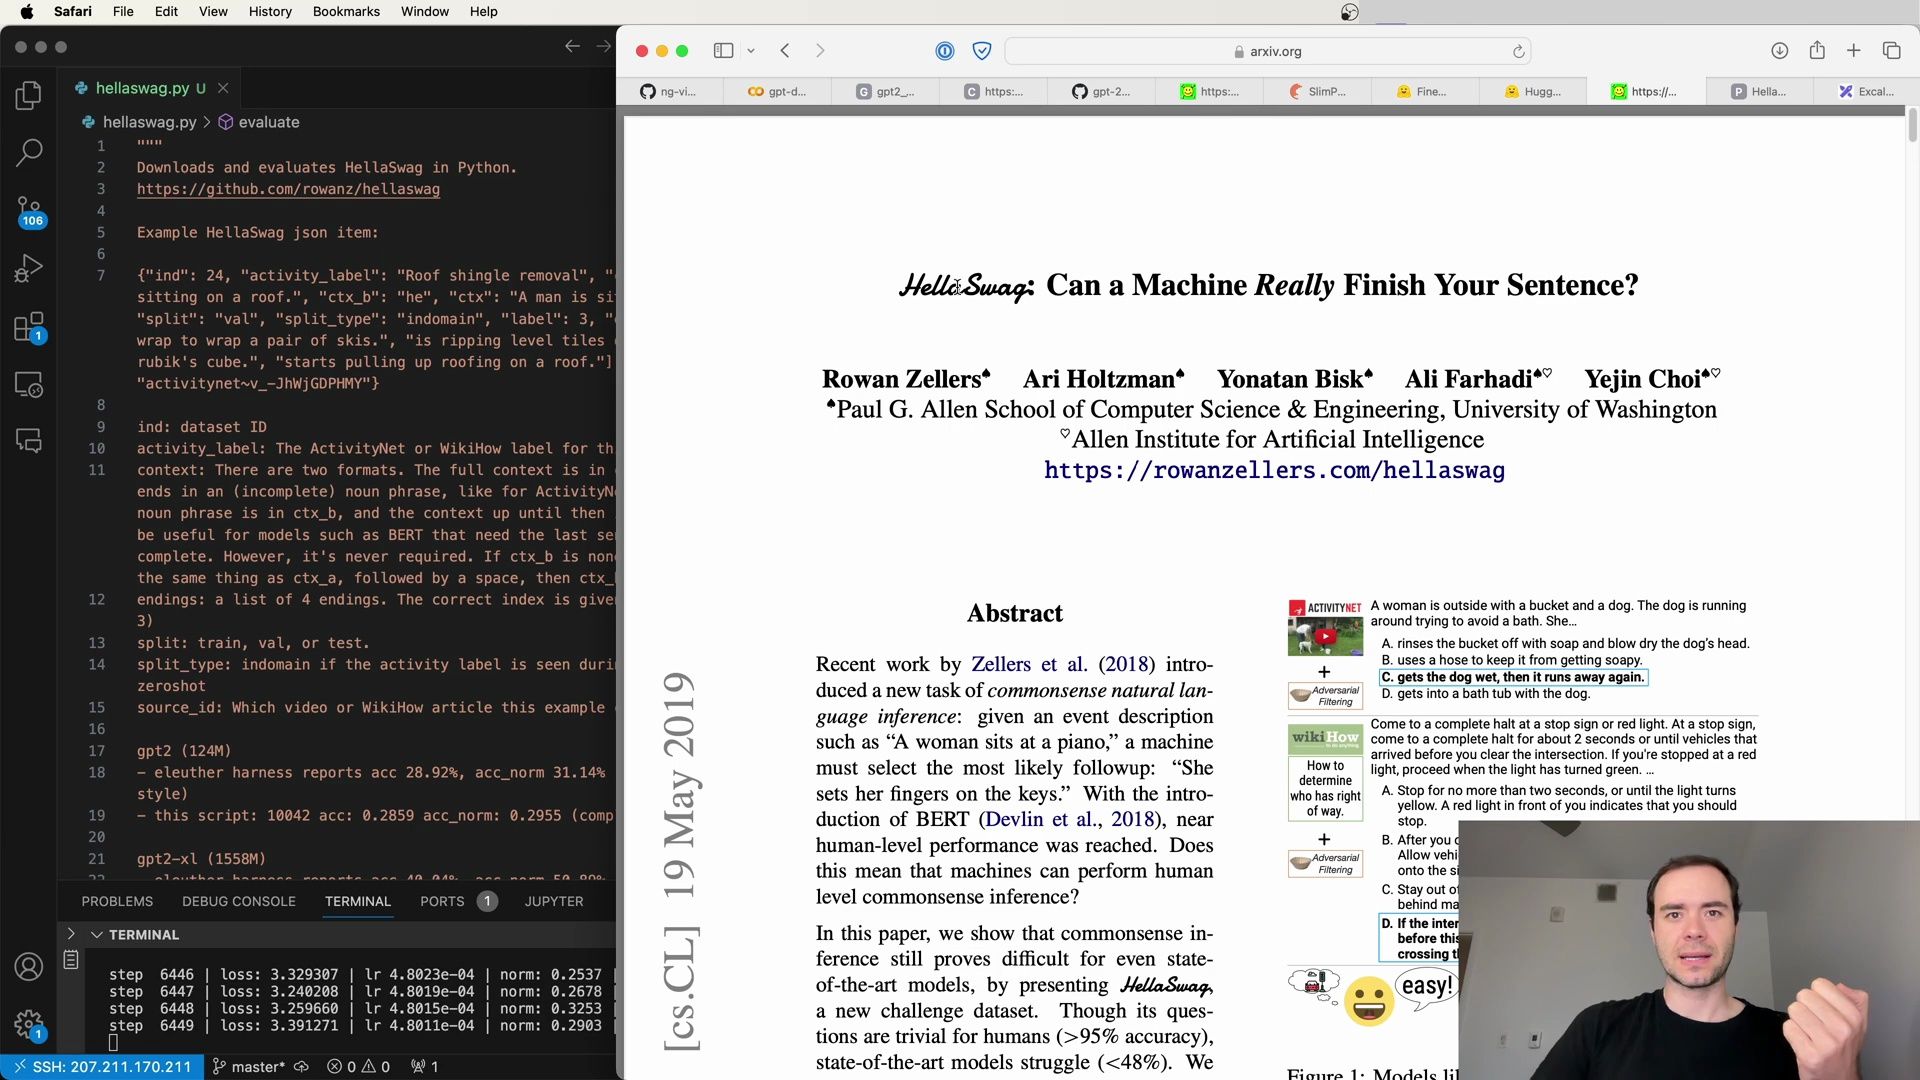
Task: Open the Search view in VS Code
Action: click(x=29, y=152)
